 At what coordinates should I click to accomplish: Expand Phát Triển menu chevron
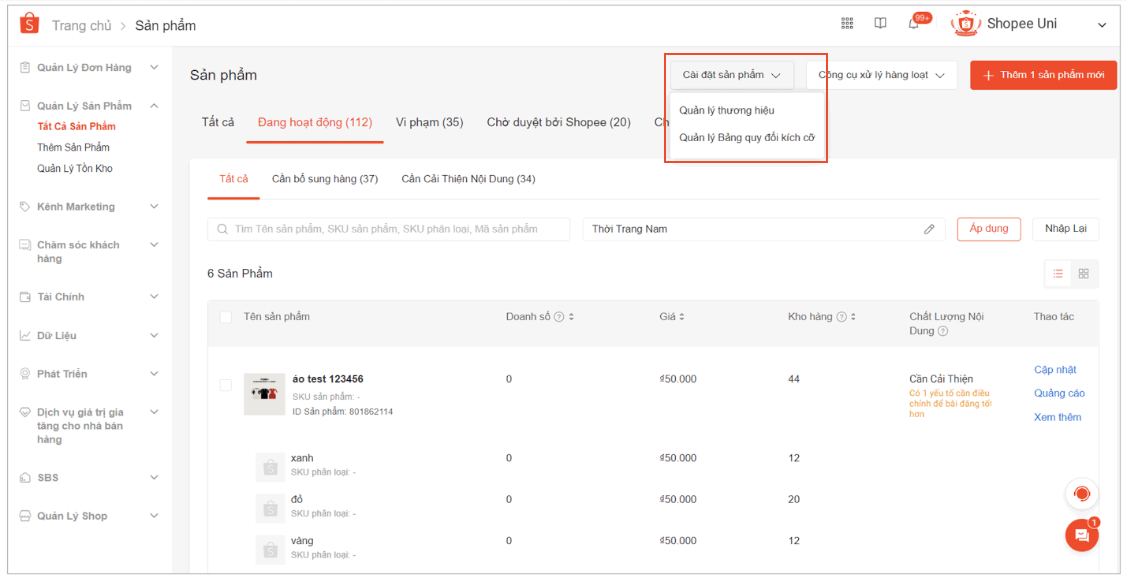pos(154,374)
